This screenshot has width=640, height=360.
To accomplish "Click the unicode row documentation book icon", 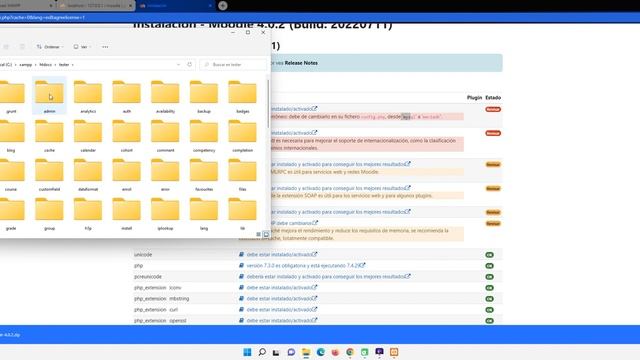I will (241, 254).
